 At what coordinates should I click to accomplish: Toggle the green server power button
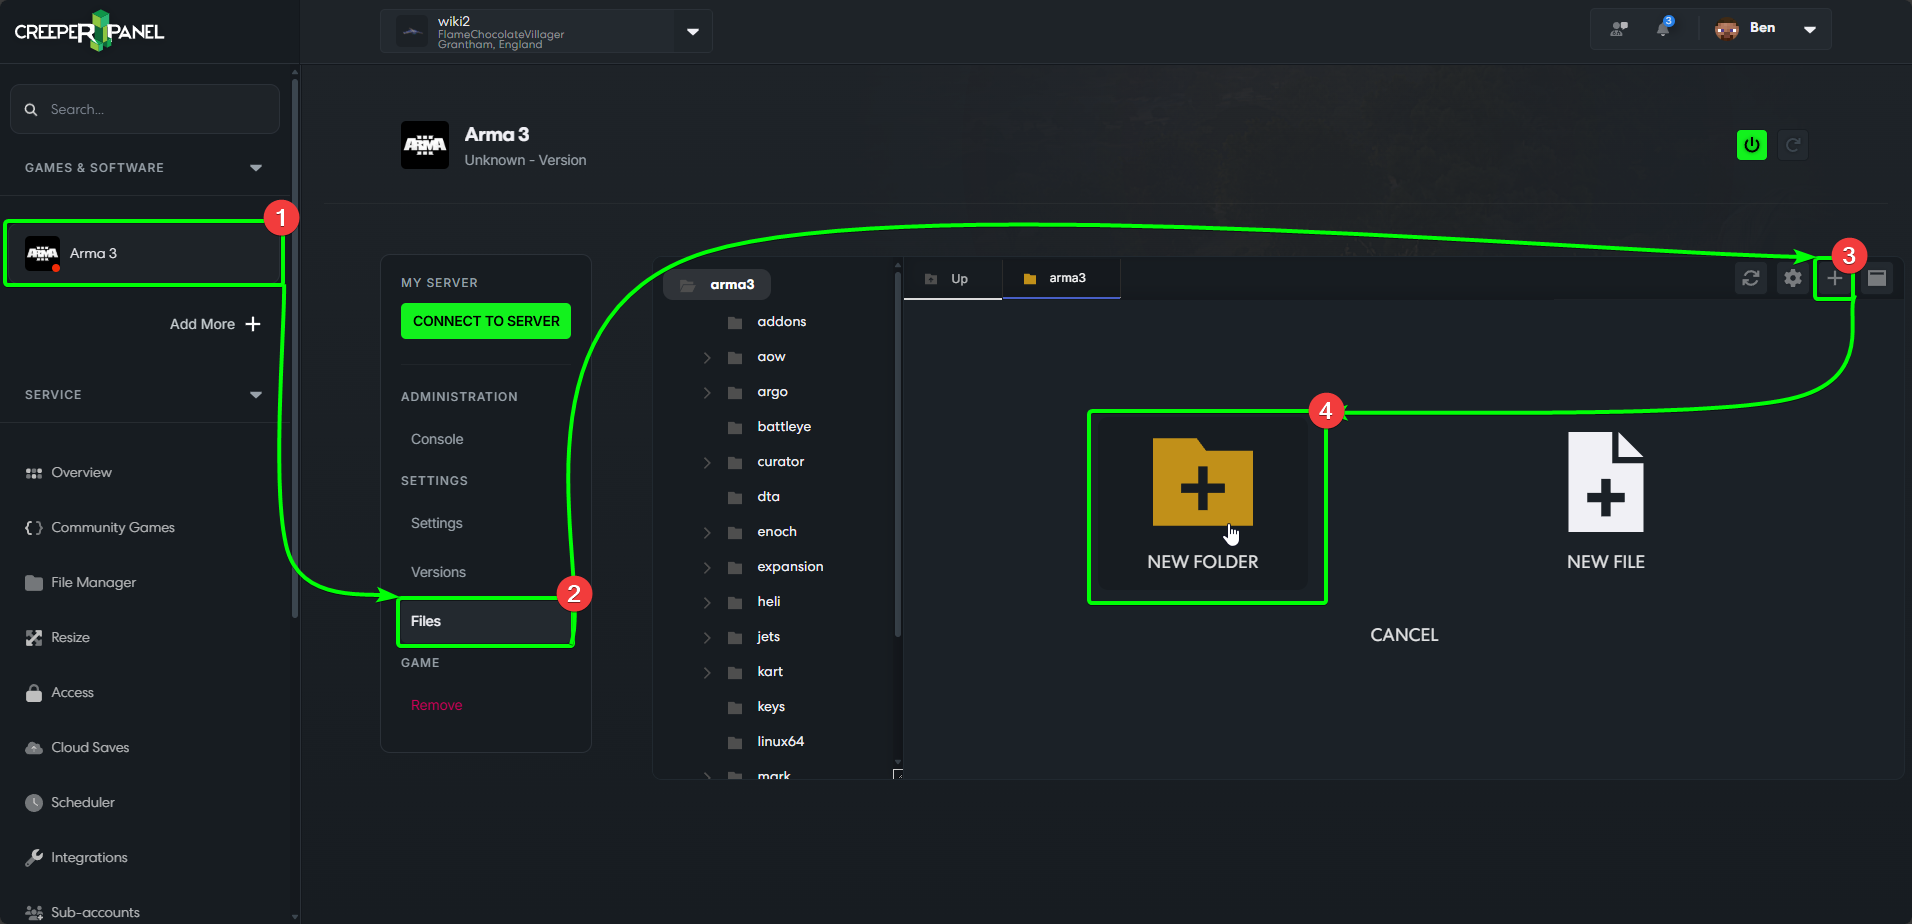pos(1751,144)
